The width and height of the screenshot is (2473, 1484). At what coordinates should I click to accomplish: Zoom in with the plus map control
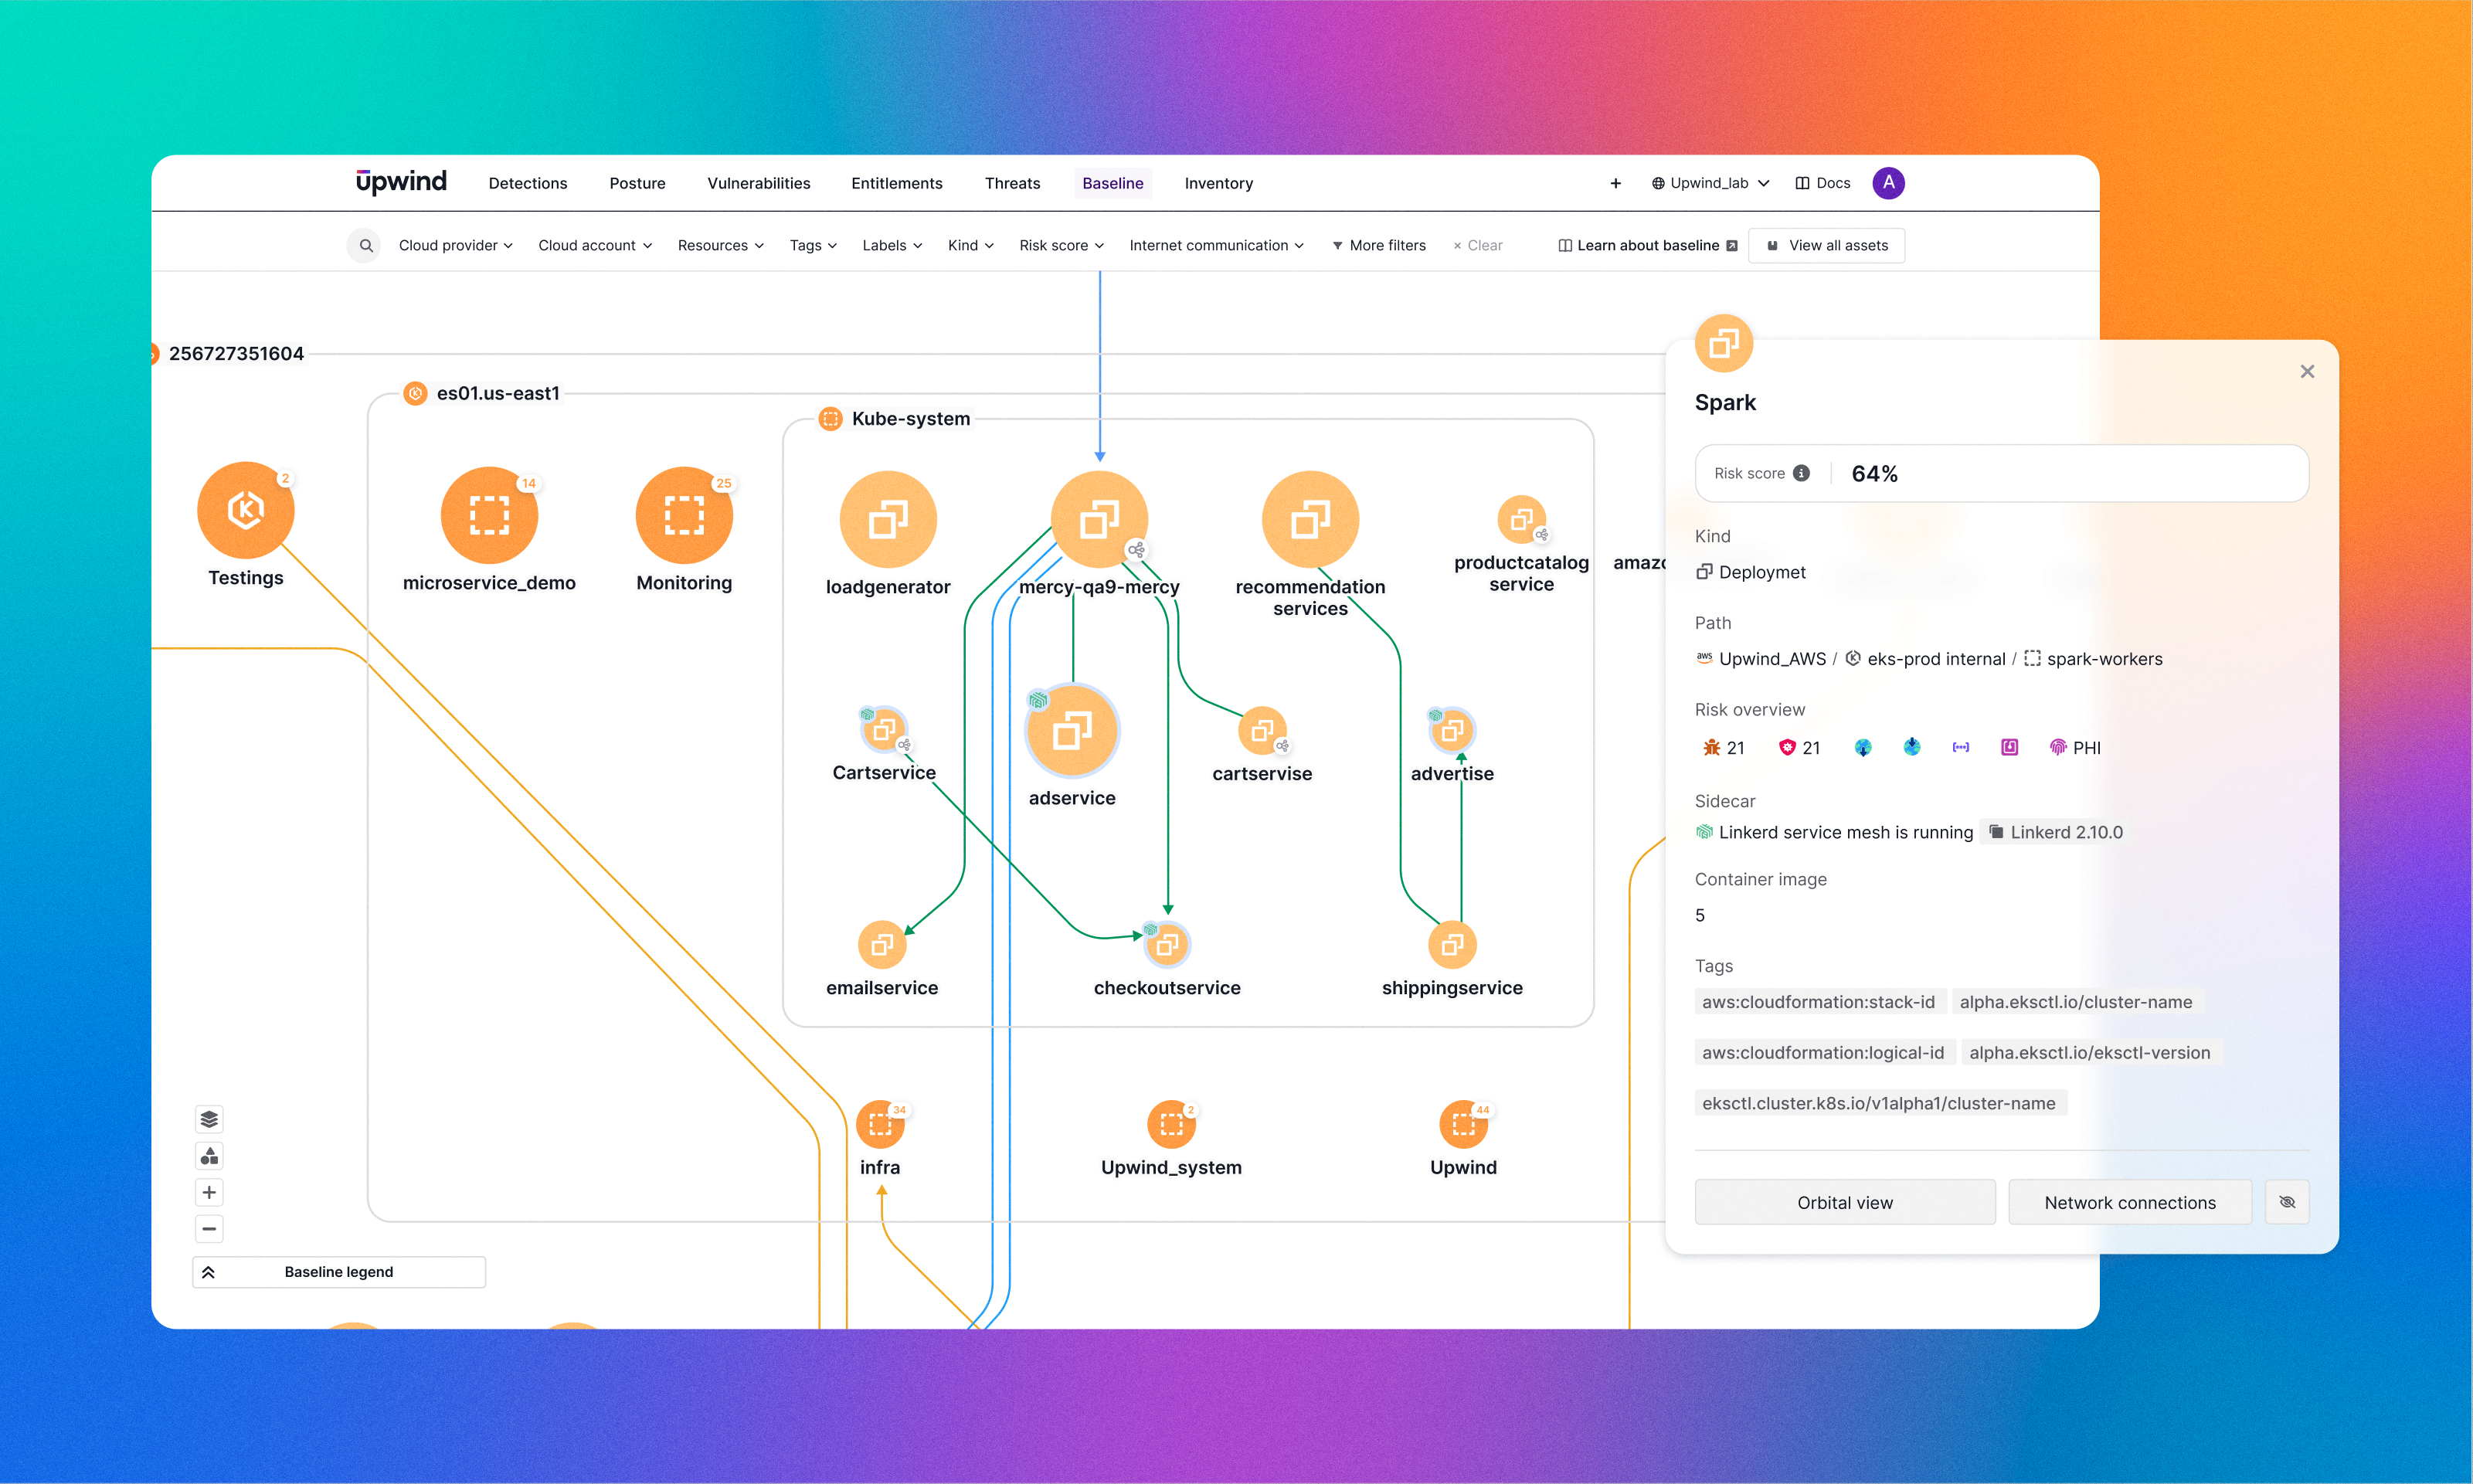(209, 1192)
